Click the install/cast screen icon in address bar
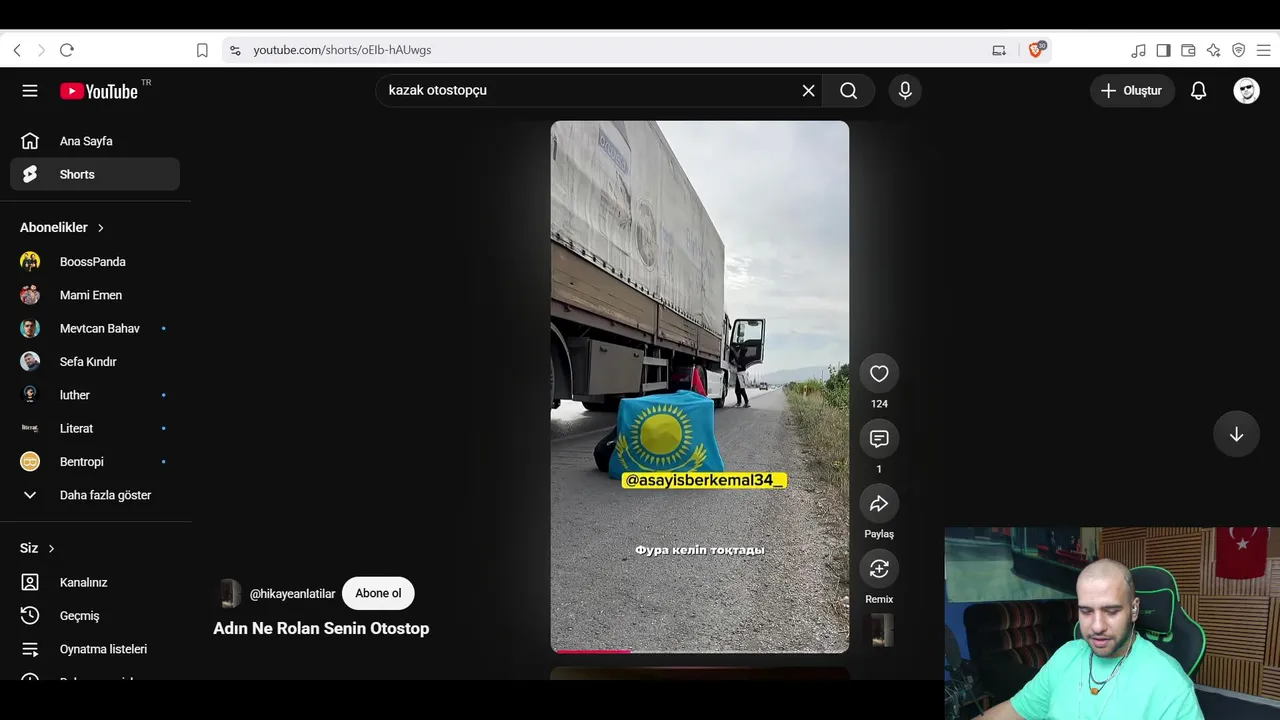The height and width of the screenshot is (720, 1280). point(999,50)
